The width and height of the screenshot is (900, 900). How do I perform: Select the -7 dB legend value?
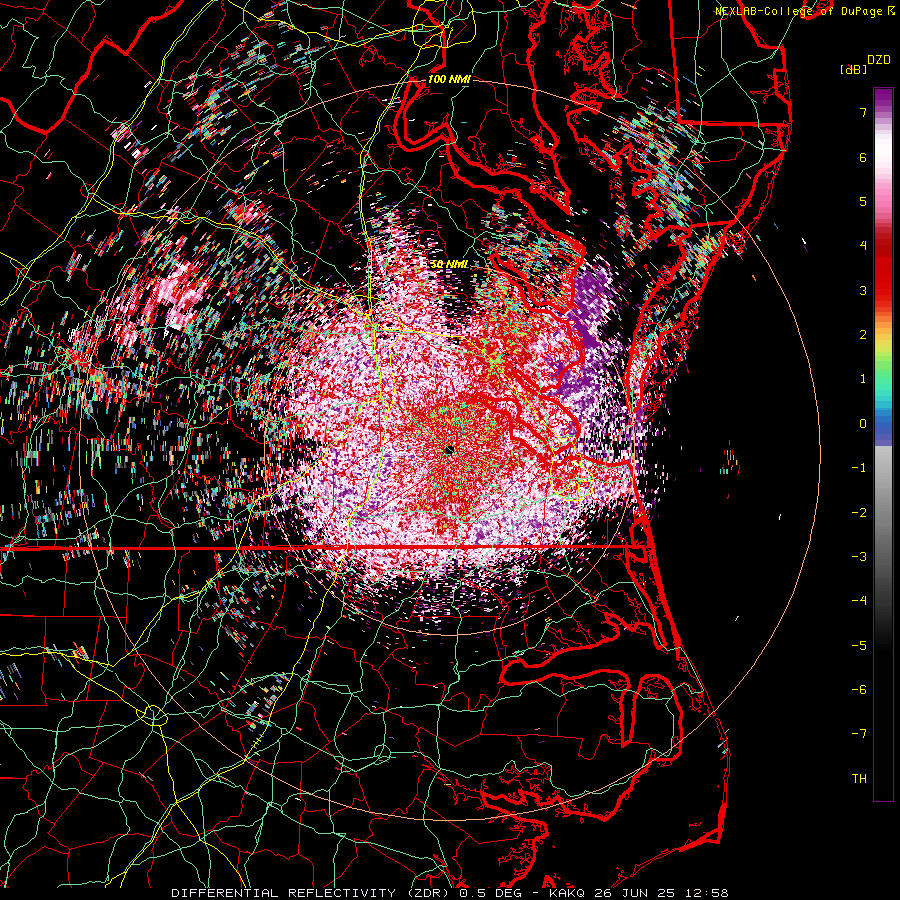[859, 734]
